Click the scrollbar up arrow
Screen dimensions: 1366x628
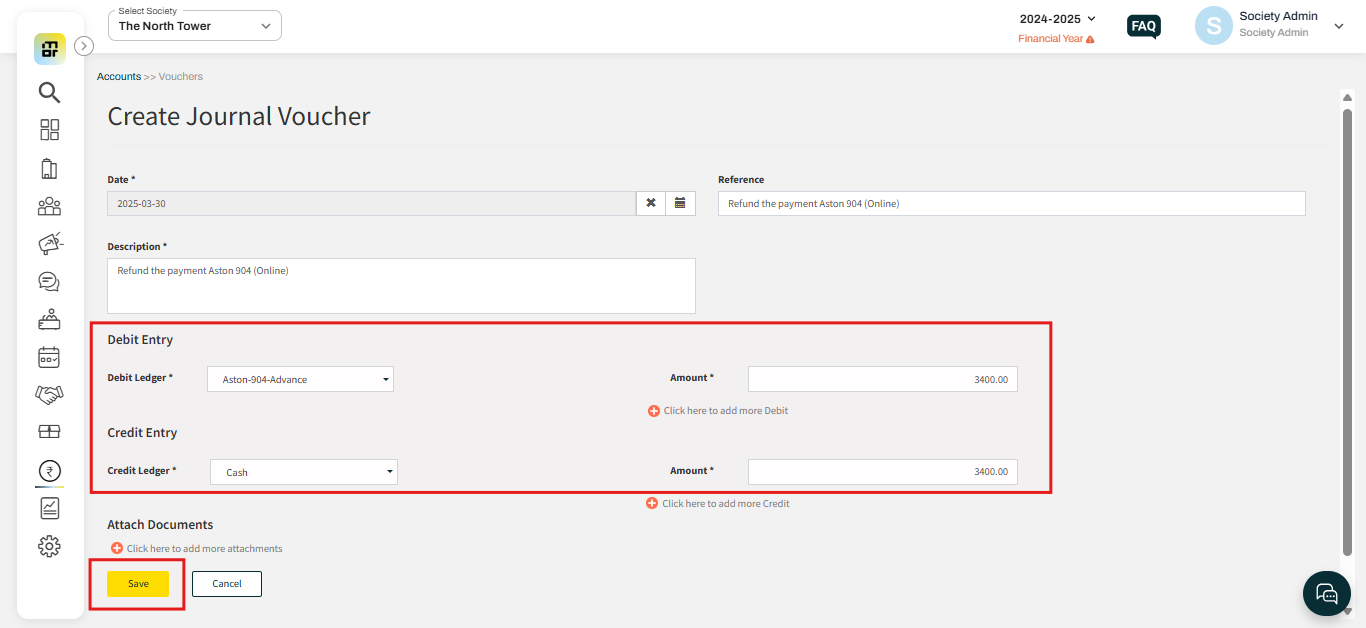(1347, 97)
